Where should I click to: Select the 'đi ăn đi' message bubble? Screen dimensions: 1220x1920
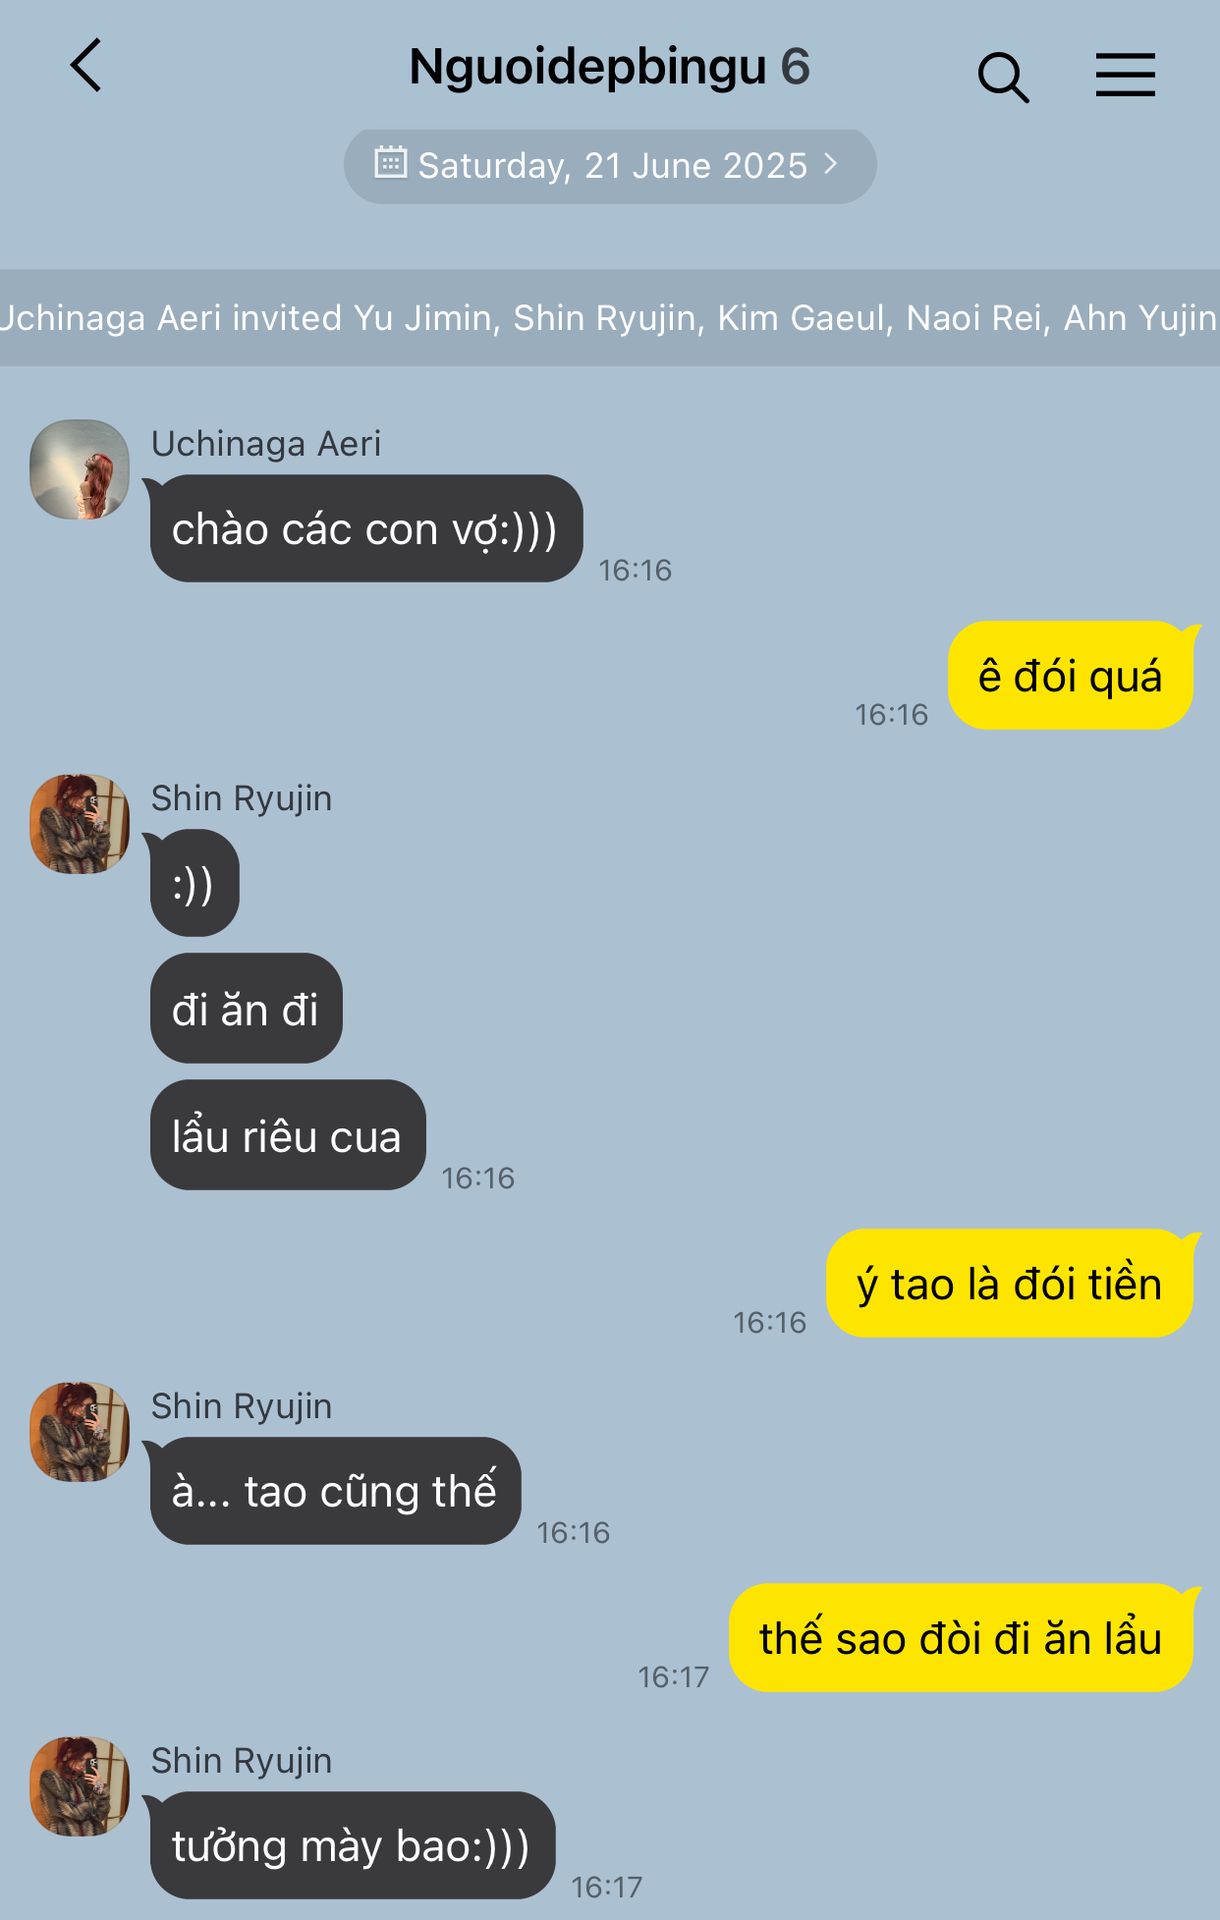pos(246,1008)
